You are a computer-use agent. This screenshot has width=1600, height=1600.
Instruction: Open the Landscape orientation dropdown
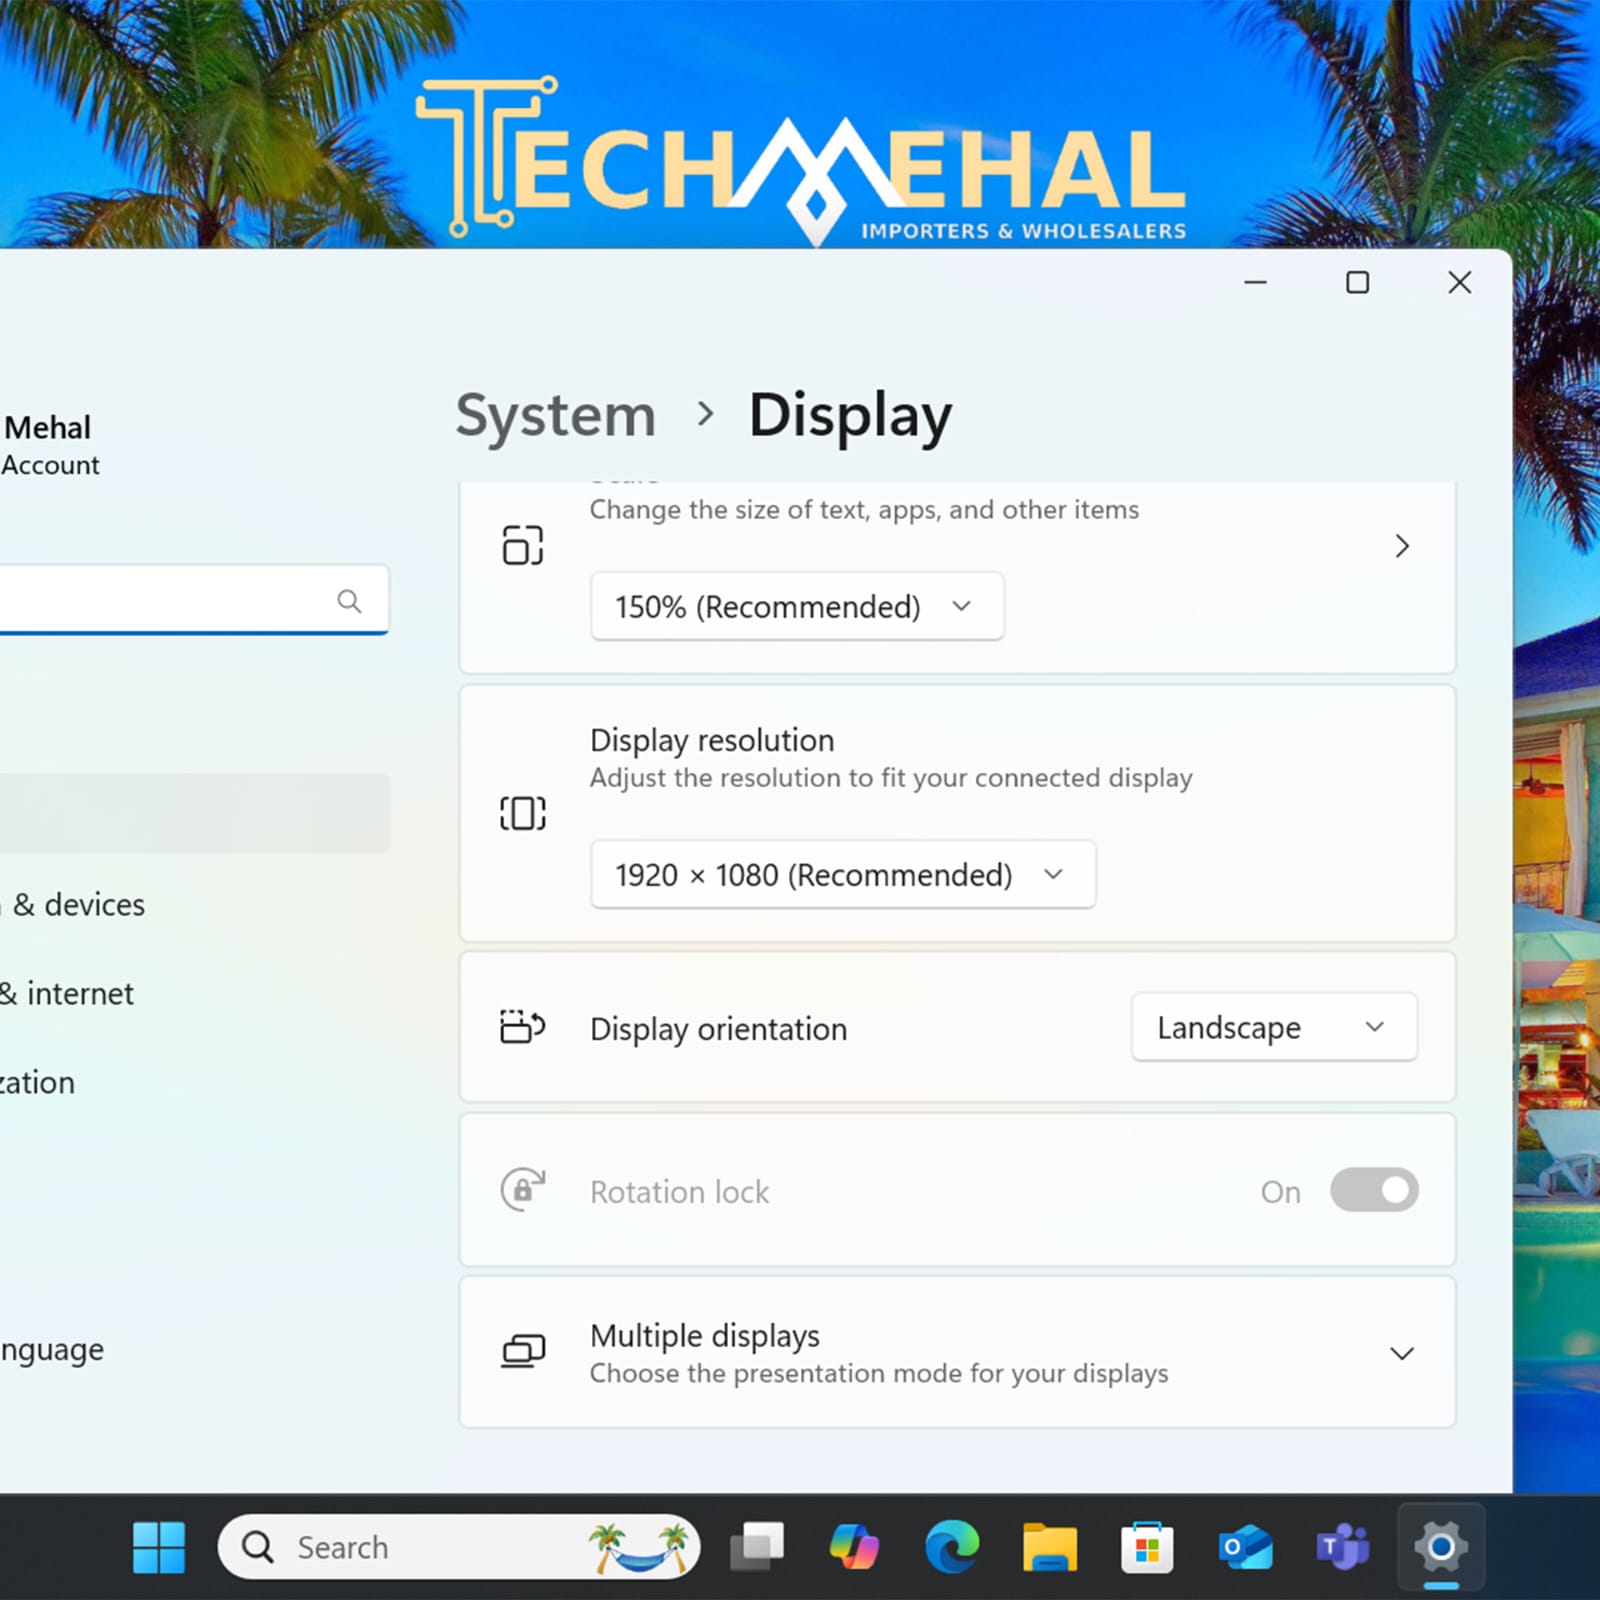point(1274,1027)
